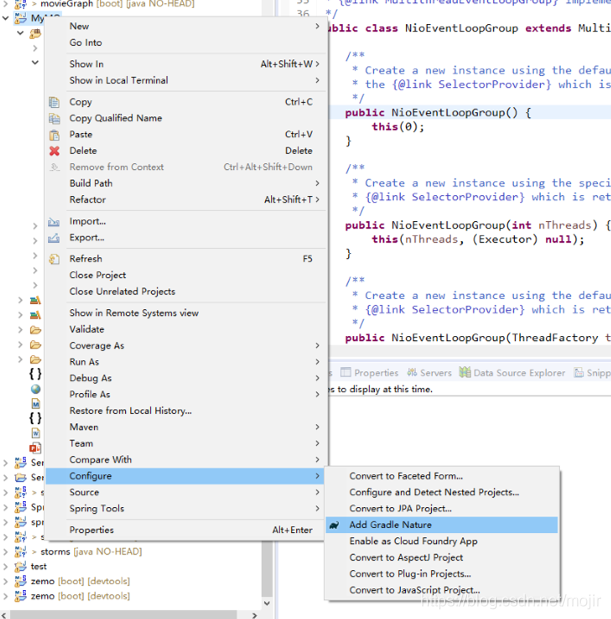This screenshot has width=611, height=619.
Task: Click the movieGraph project icon
Action: tap(21, 4)
